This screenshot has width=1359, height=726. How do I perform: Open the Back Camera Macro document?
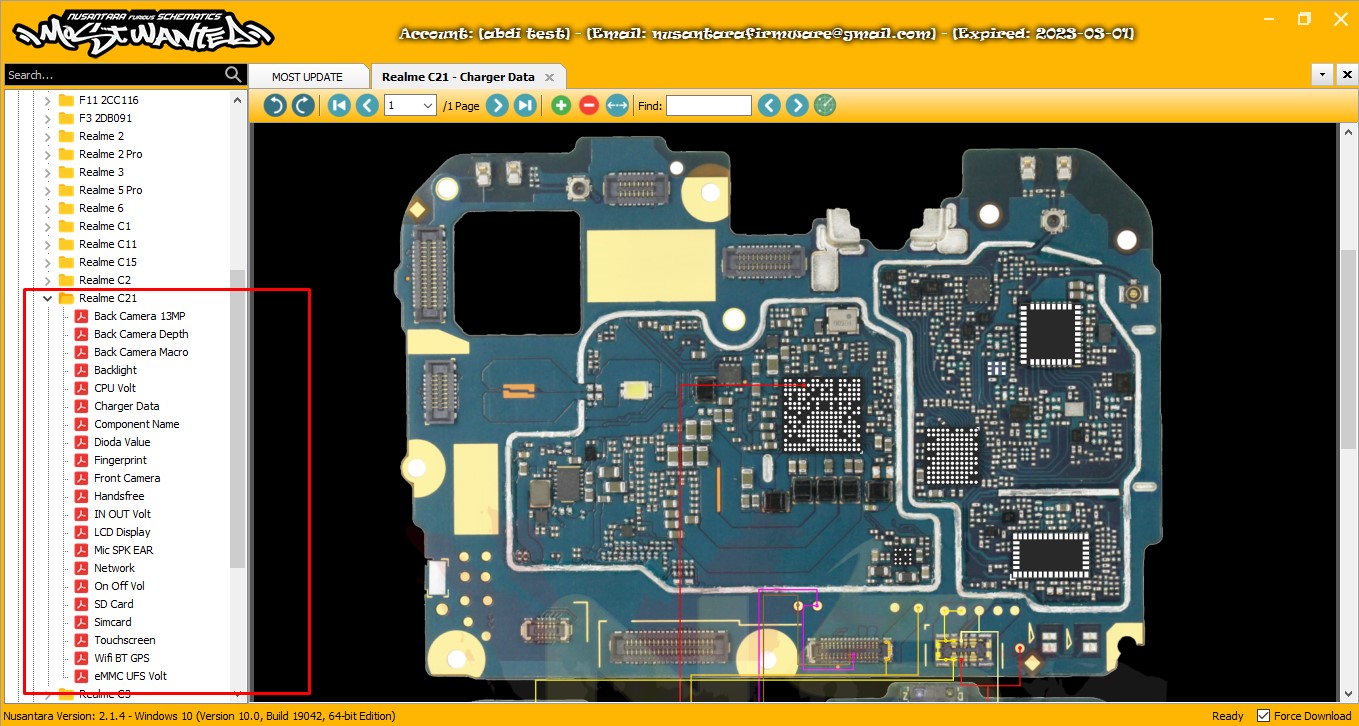141,352
